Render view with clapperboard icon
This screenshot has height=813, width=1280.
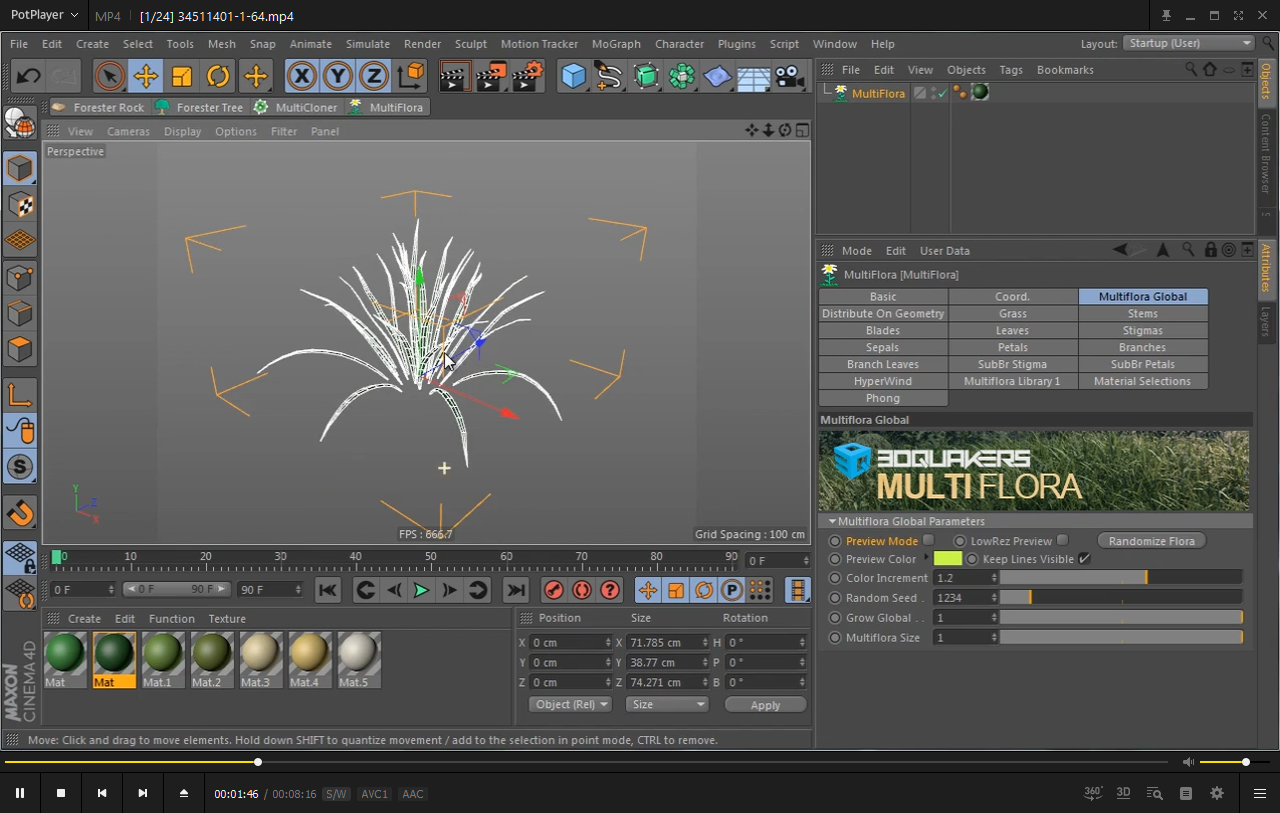pos(455,76)
